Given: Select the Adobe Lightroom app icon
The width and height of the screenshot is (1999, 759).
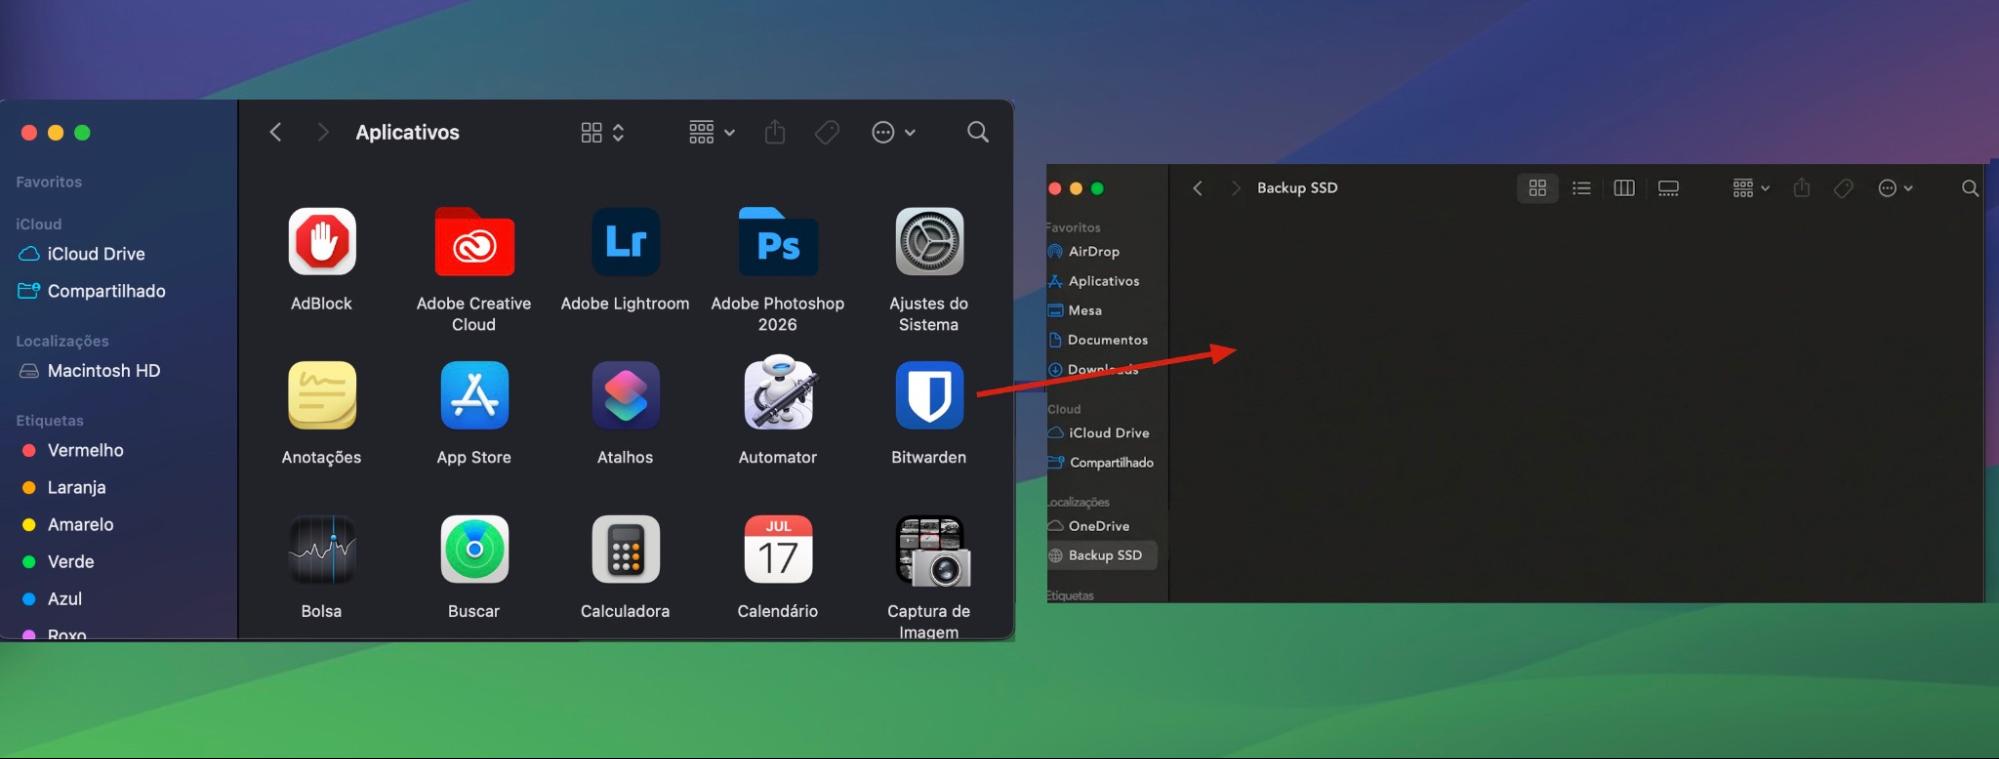Looking at the screenshot, I should (625, 241).
